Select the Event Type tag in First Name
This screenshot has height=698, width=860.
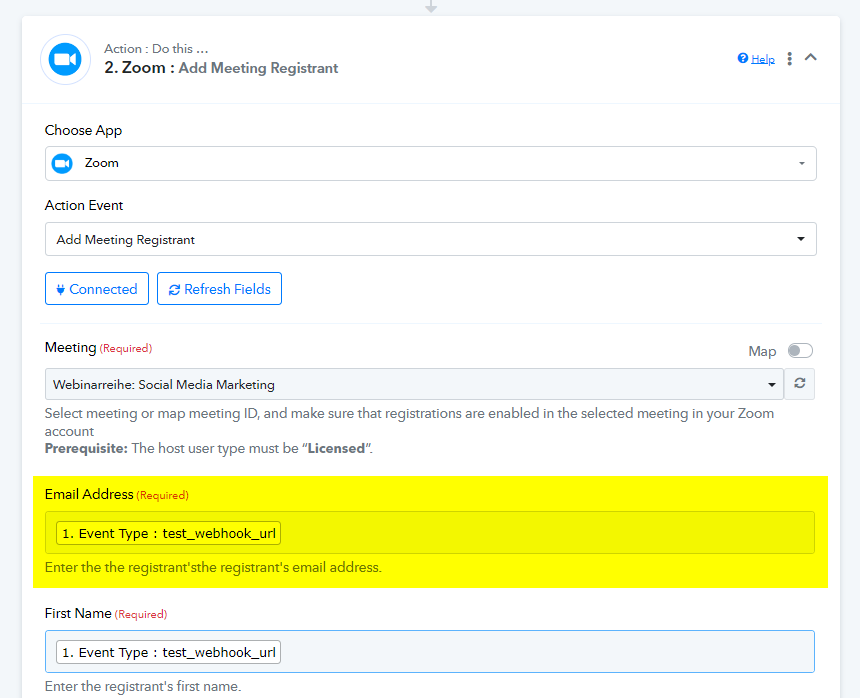click(168, 652)
